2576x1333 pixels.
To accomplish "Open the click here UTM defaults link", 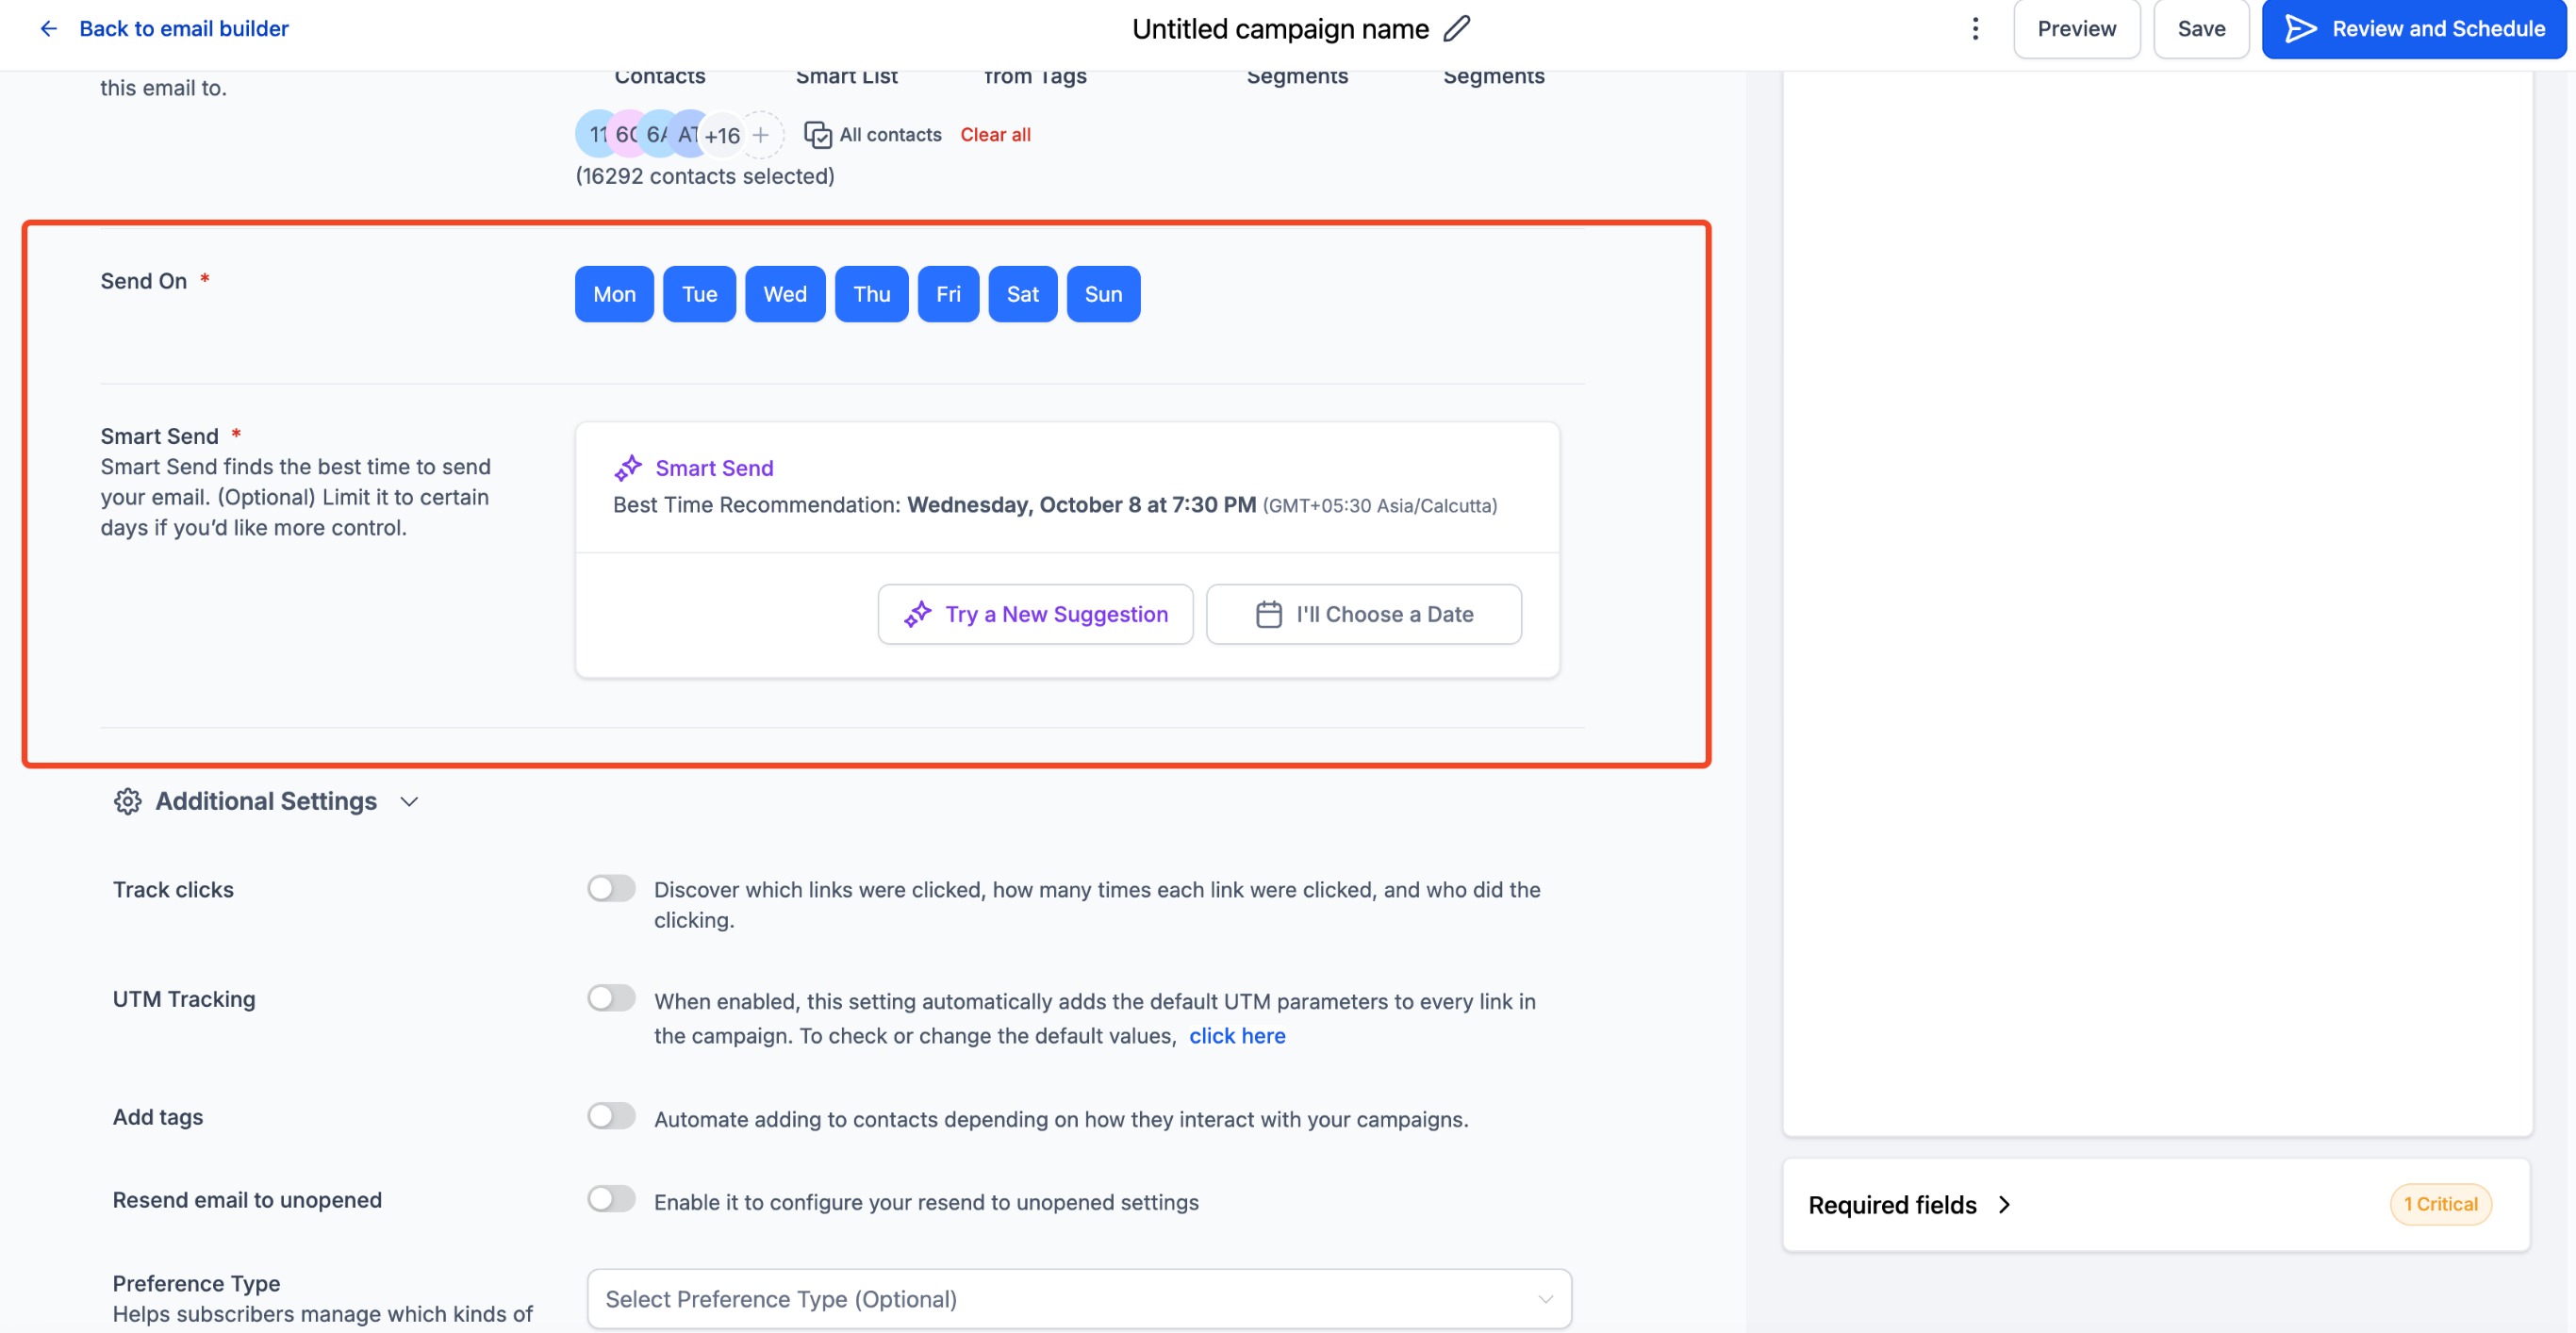I will point(1236,1036).
